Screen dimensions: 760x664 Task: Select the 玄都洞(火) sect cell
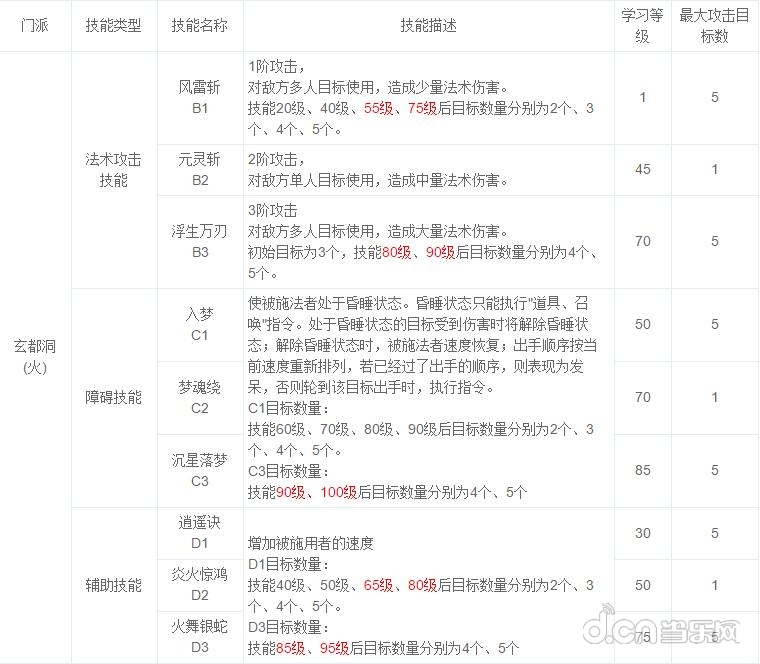click(x=36, y=358)
